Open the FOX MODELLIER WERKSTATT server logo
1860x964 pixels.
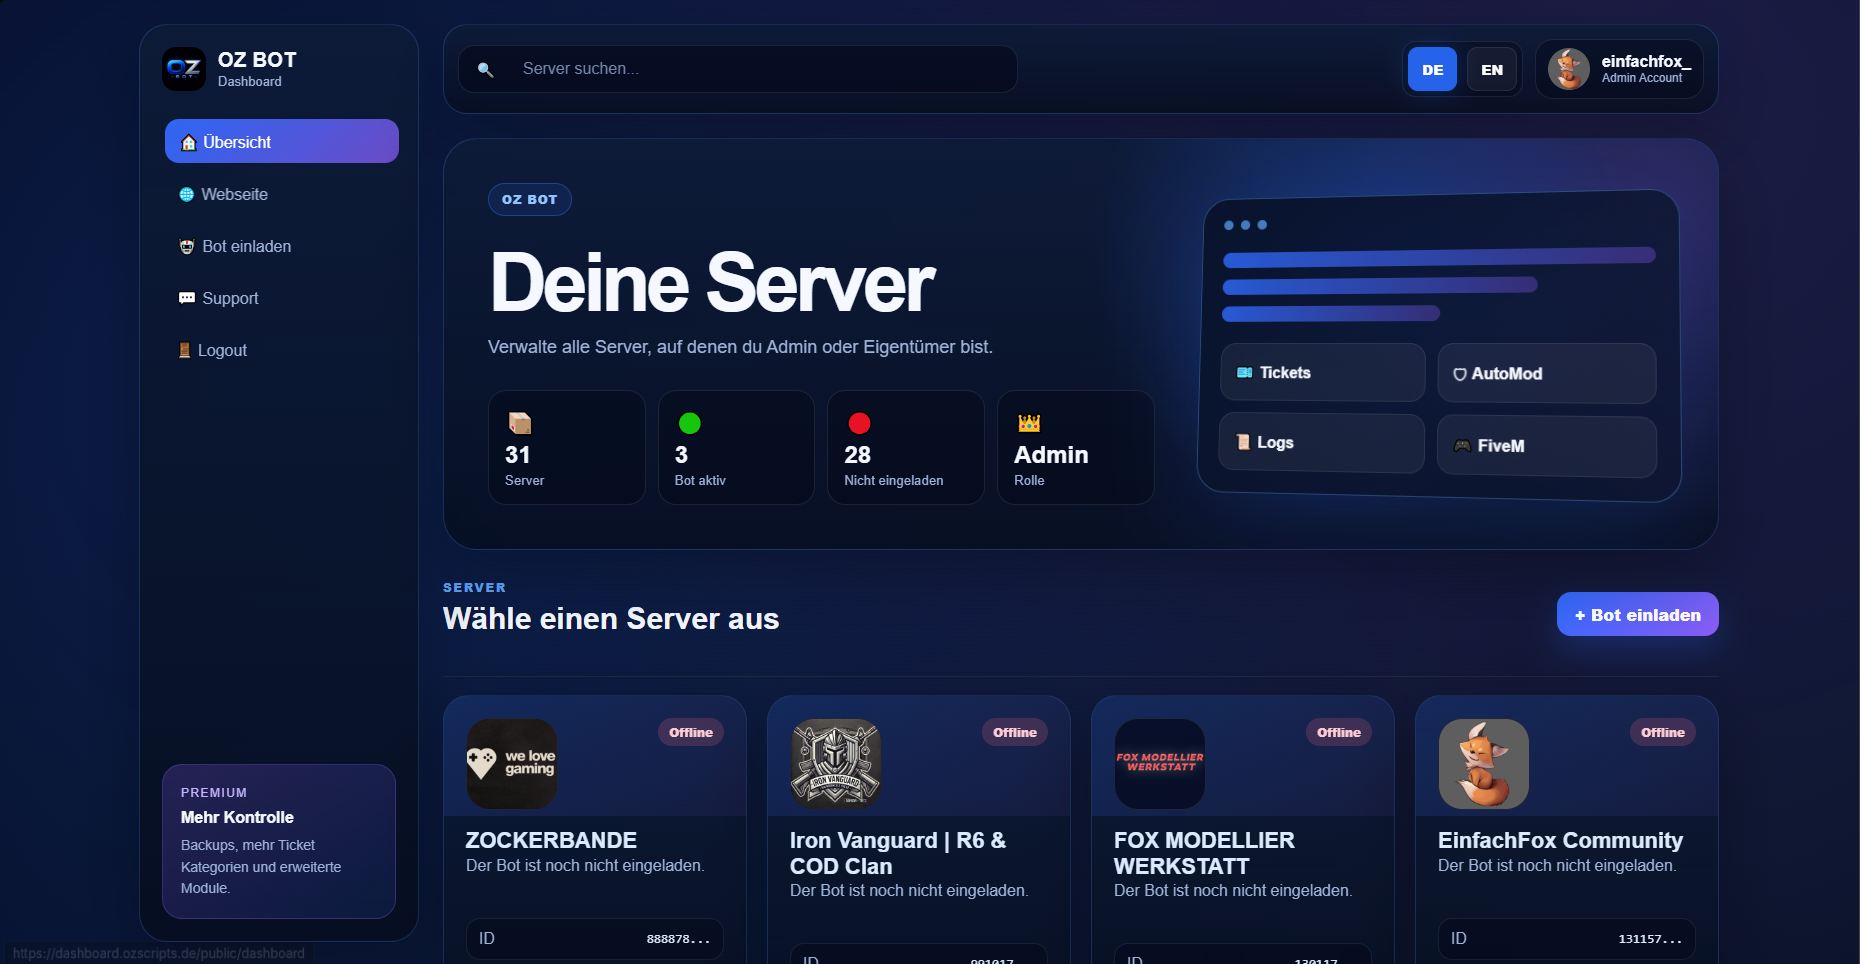[x=1160, y=764]
